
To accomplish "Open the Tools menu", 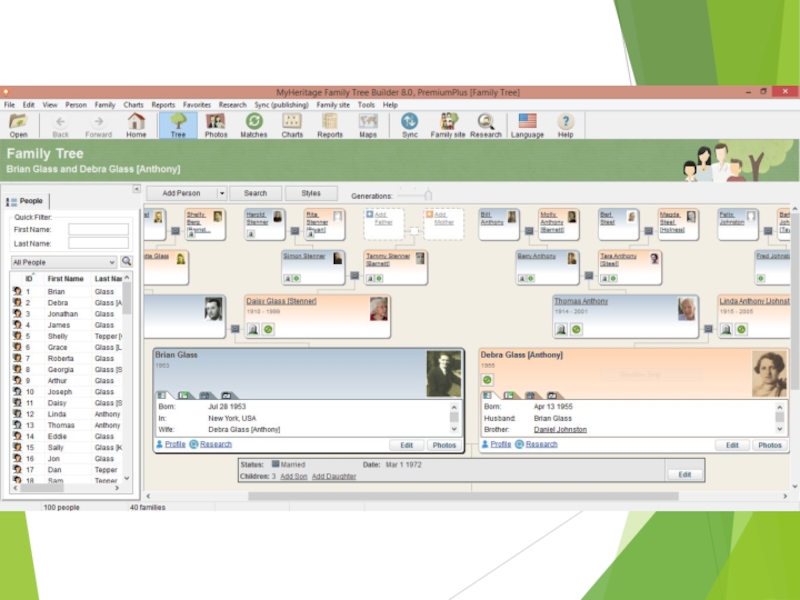I will pos(366,105).
